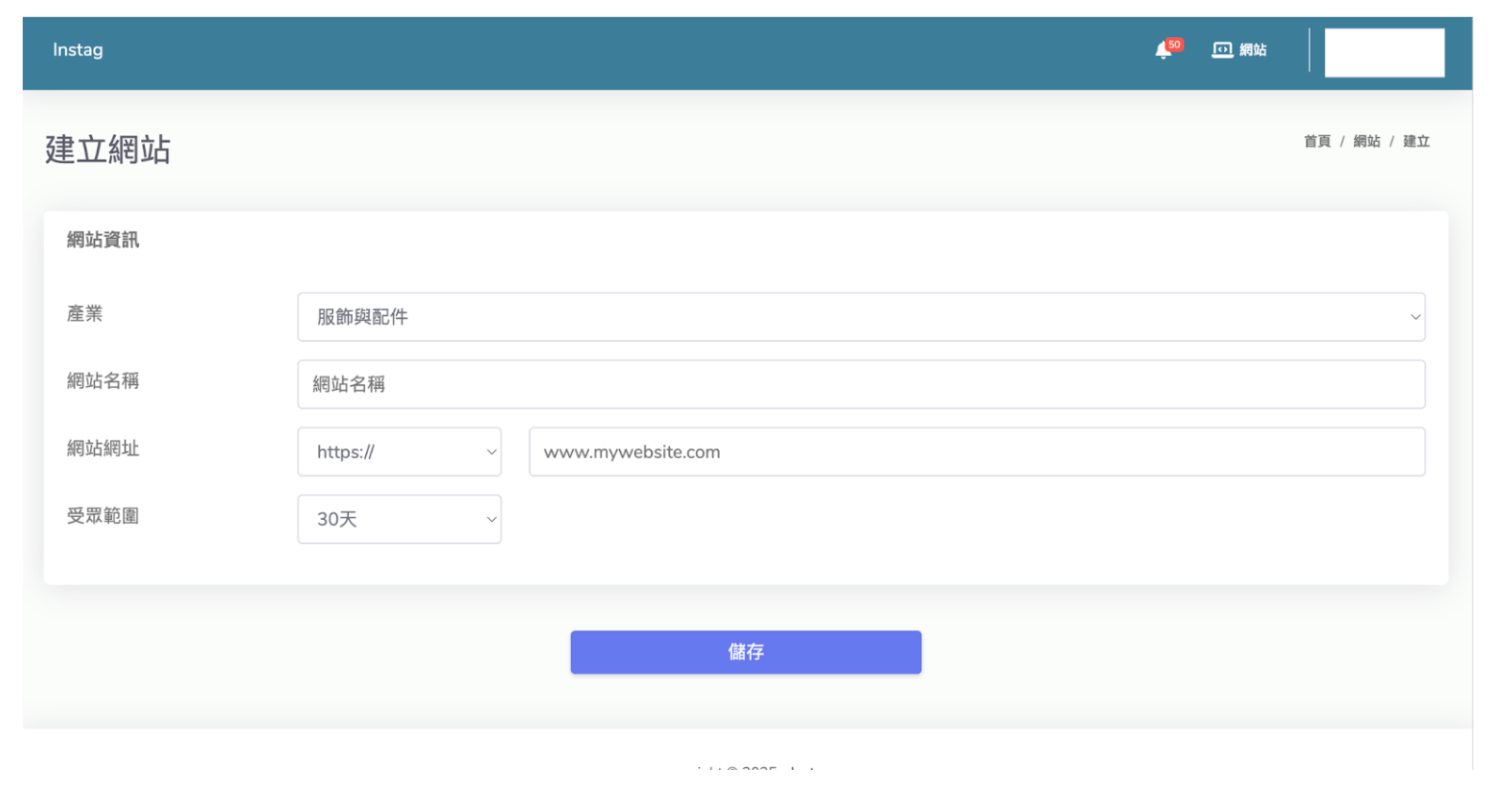Click the 網站網址 field label
Image resolution: width=1490 pixels, height=790 pixels.
[x=103, y=449]
